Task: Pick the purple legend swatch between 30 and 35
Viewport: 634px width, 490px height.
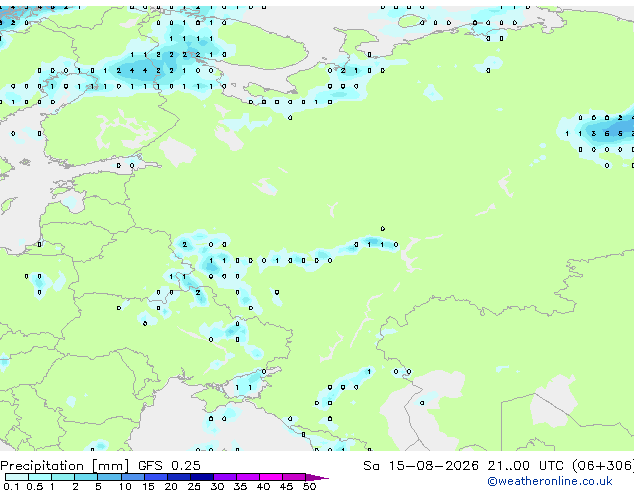Action: click(x=225, y=477)
